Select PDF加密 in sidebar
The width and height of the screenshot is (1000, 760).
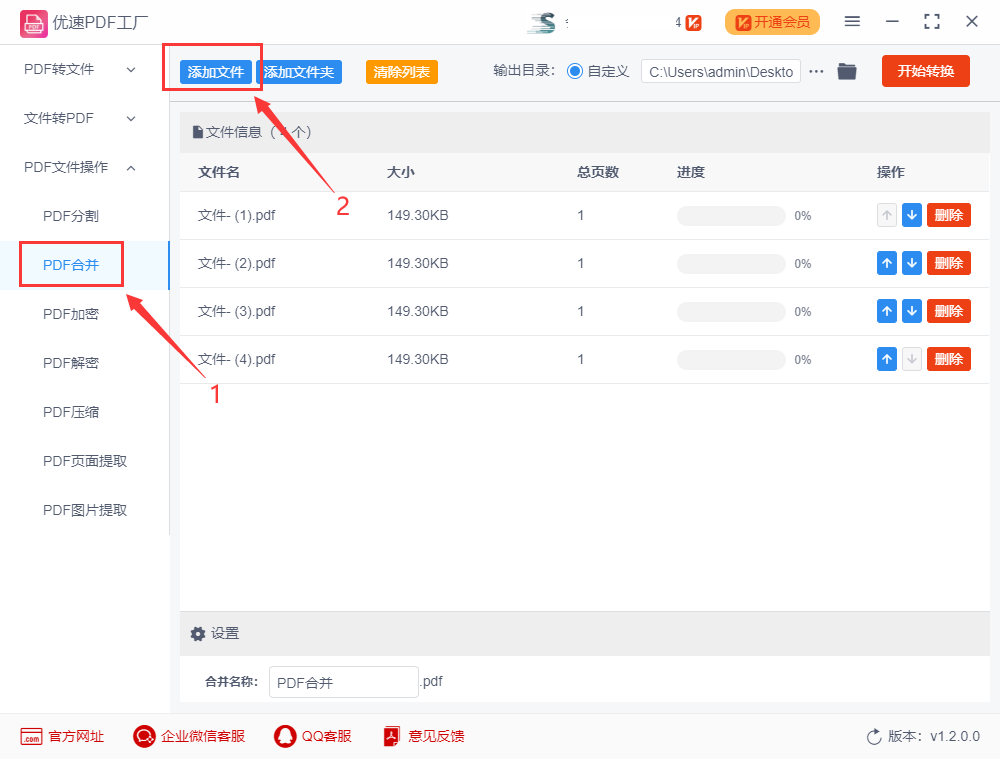click(x=71, y=314)
